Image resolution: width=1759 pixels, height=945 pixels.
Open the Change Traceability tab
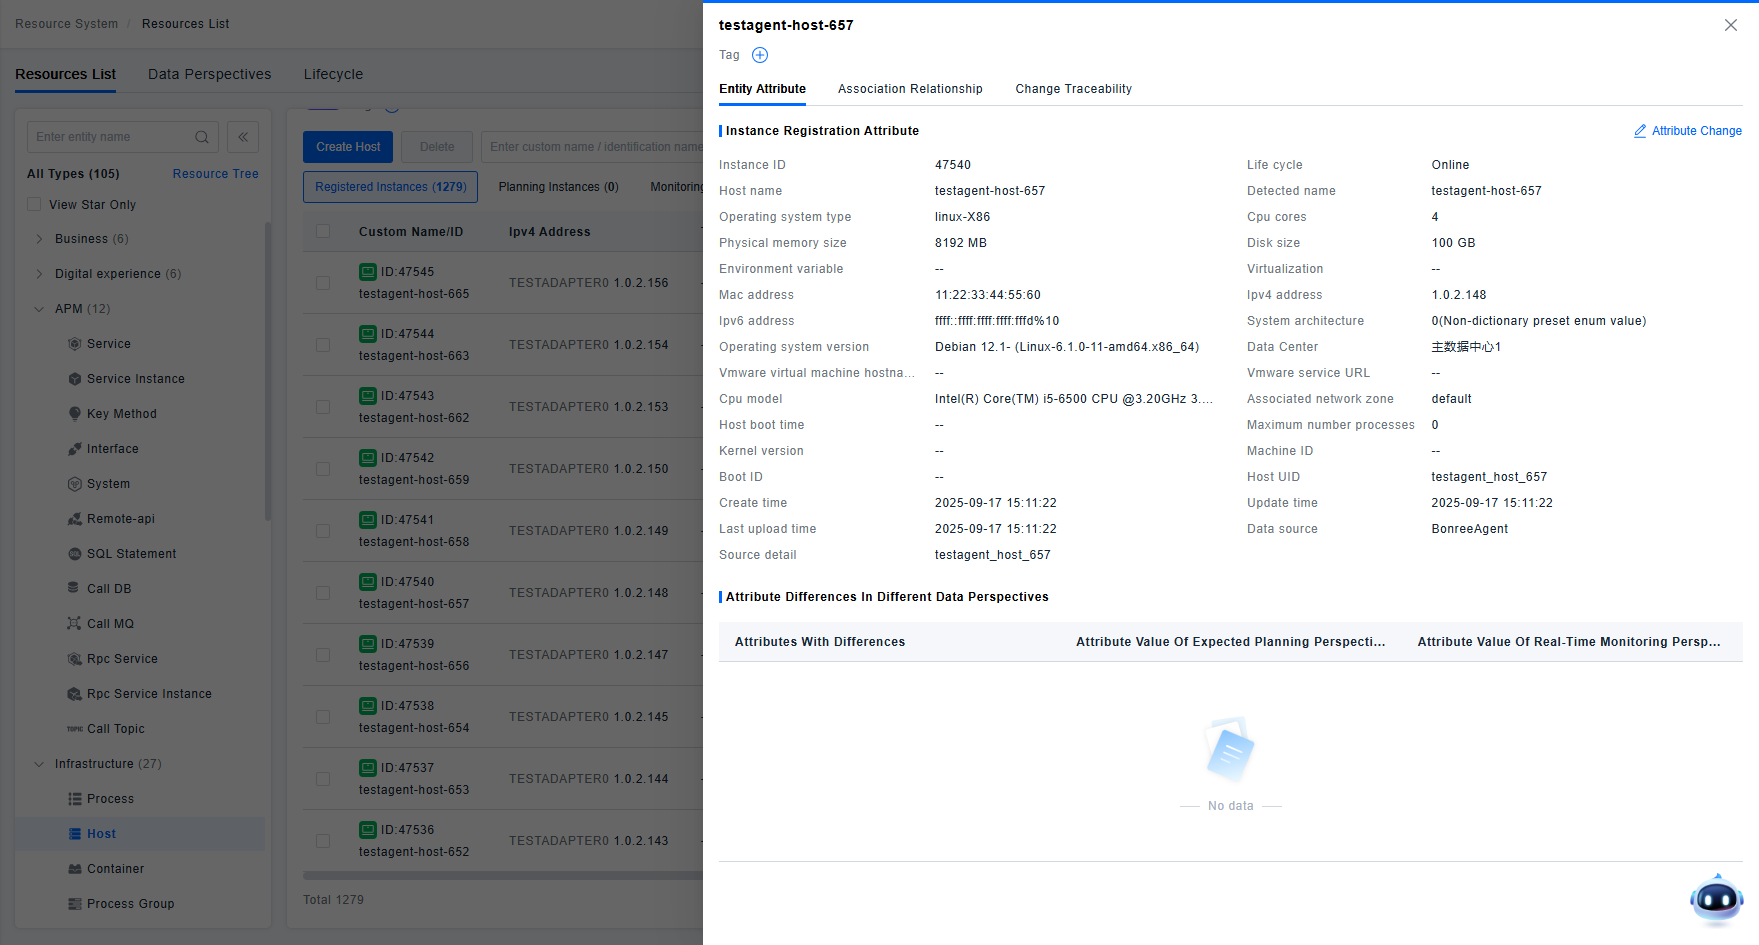click(1073, 89)
